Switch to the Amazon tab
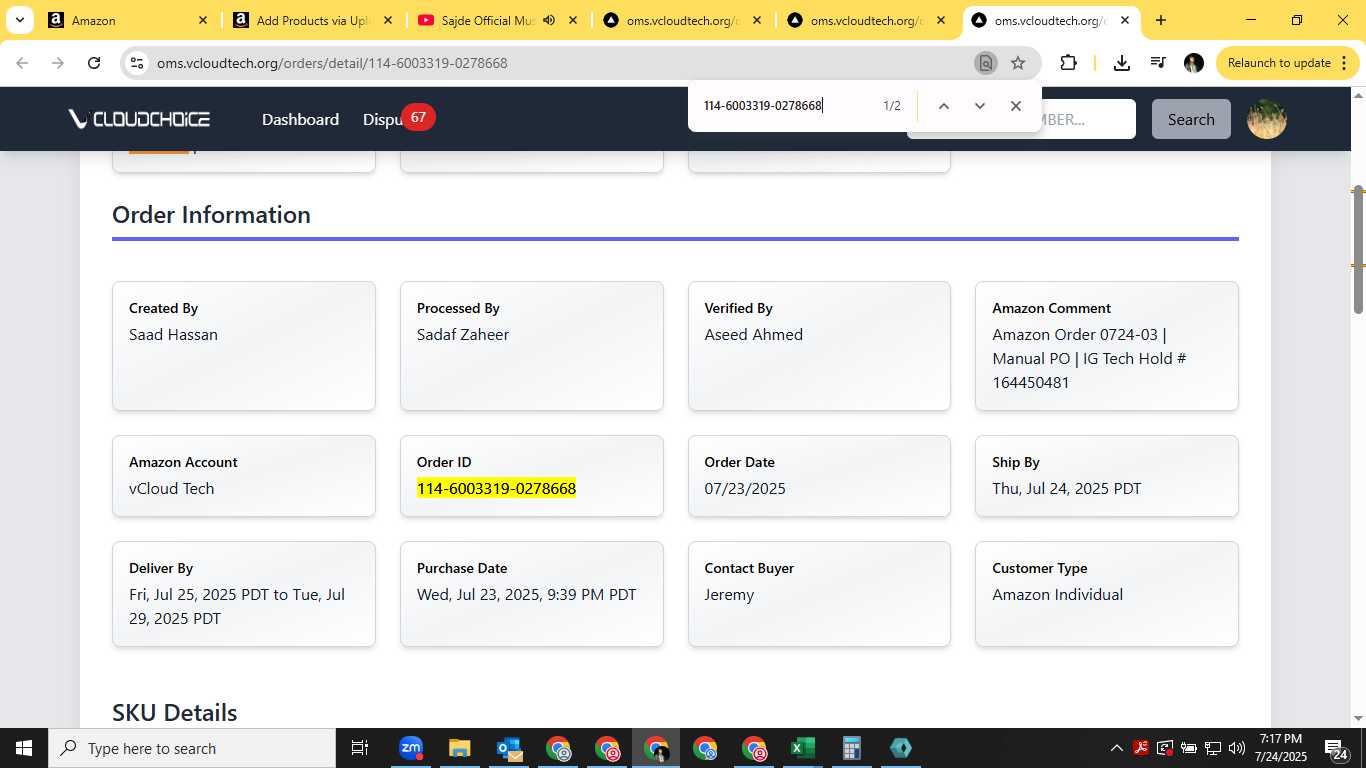 pyautogui.click(x=127, y=20)
